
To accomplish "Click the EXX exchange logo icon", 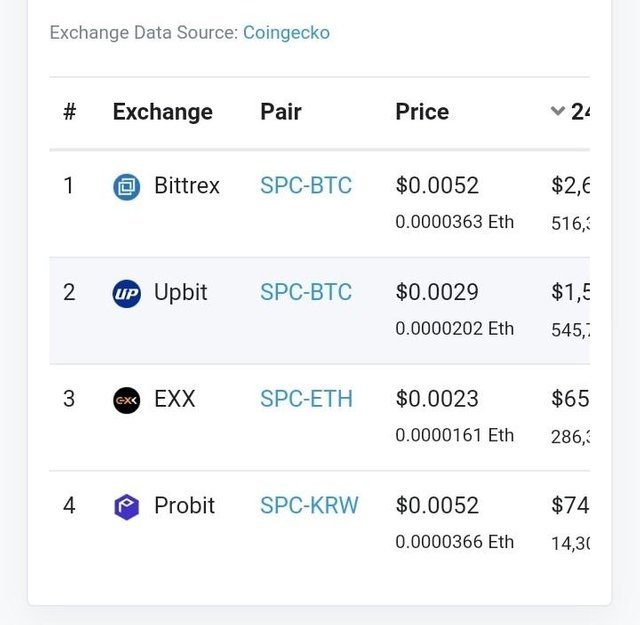I will (x=127, y=400).
